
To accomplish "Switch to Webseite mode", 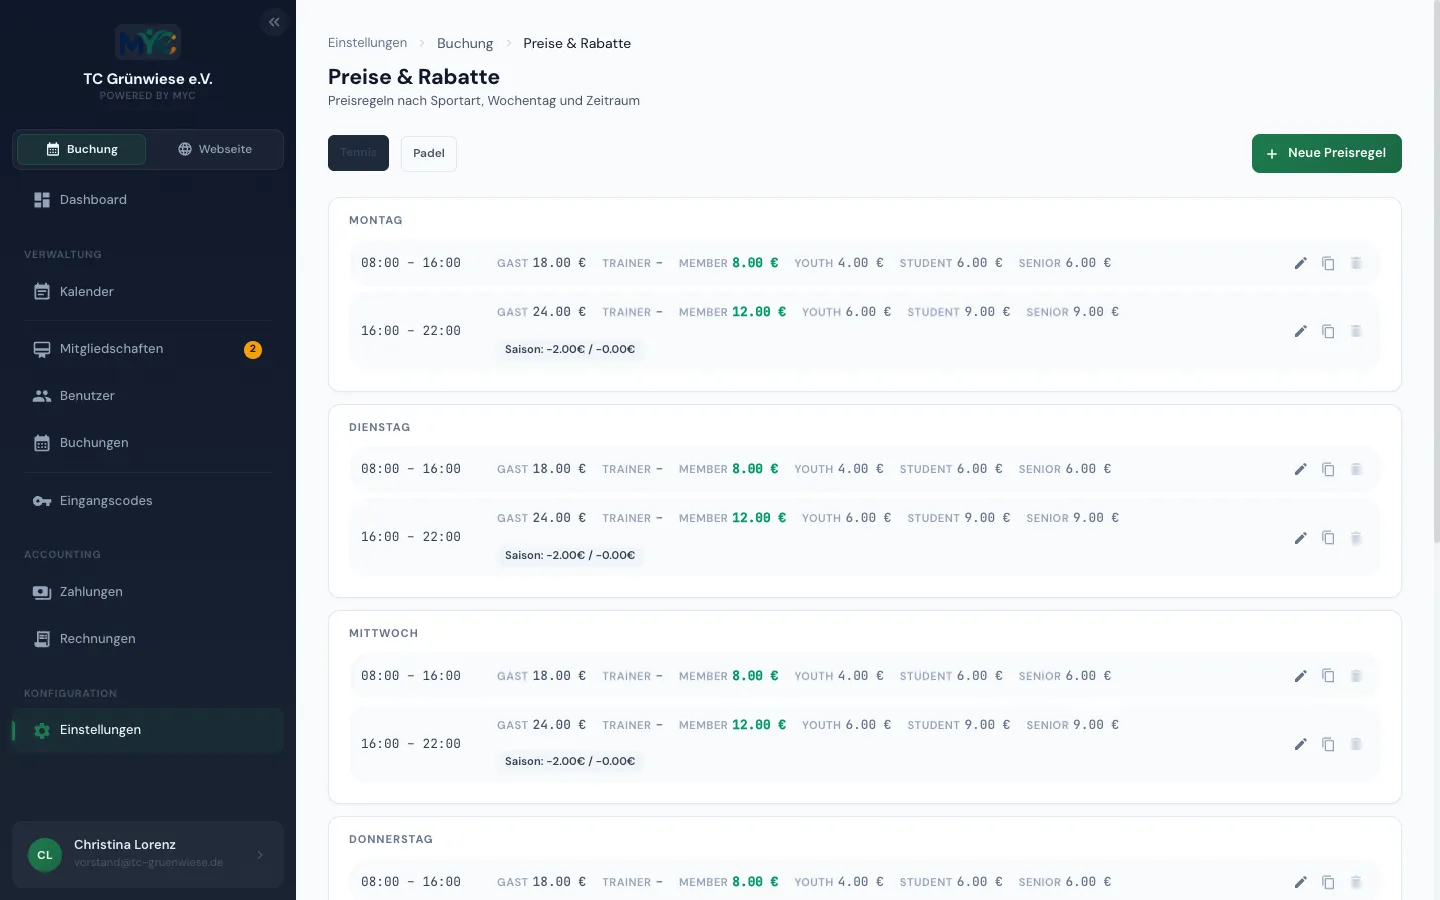I will click(215, 149).
